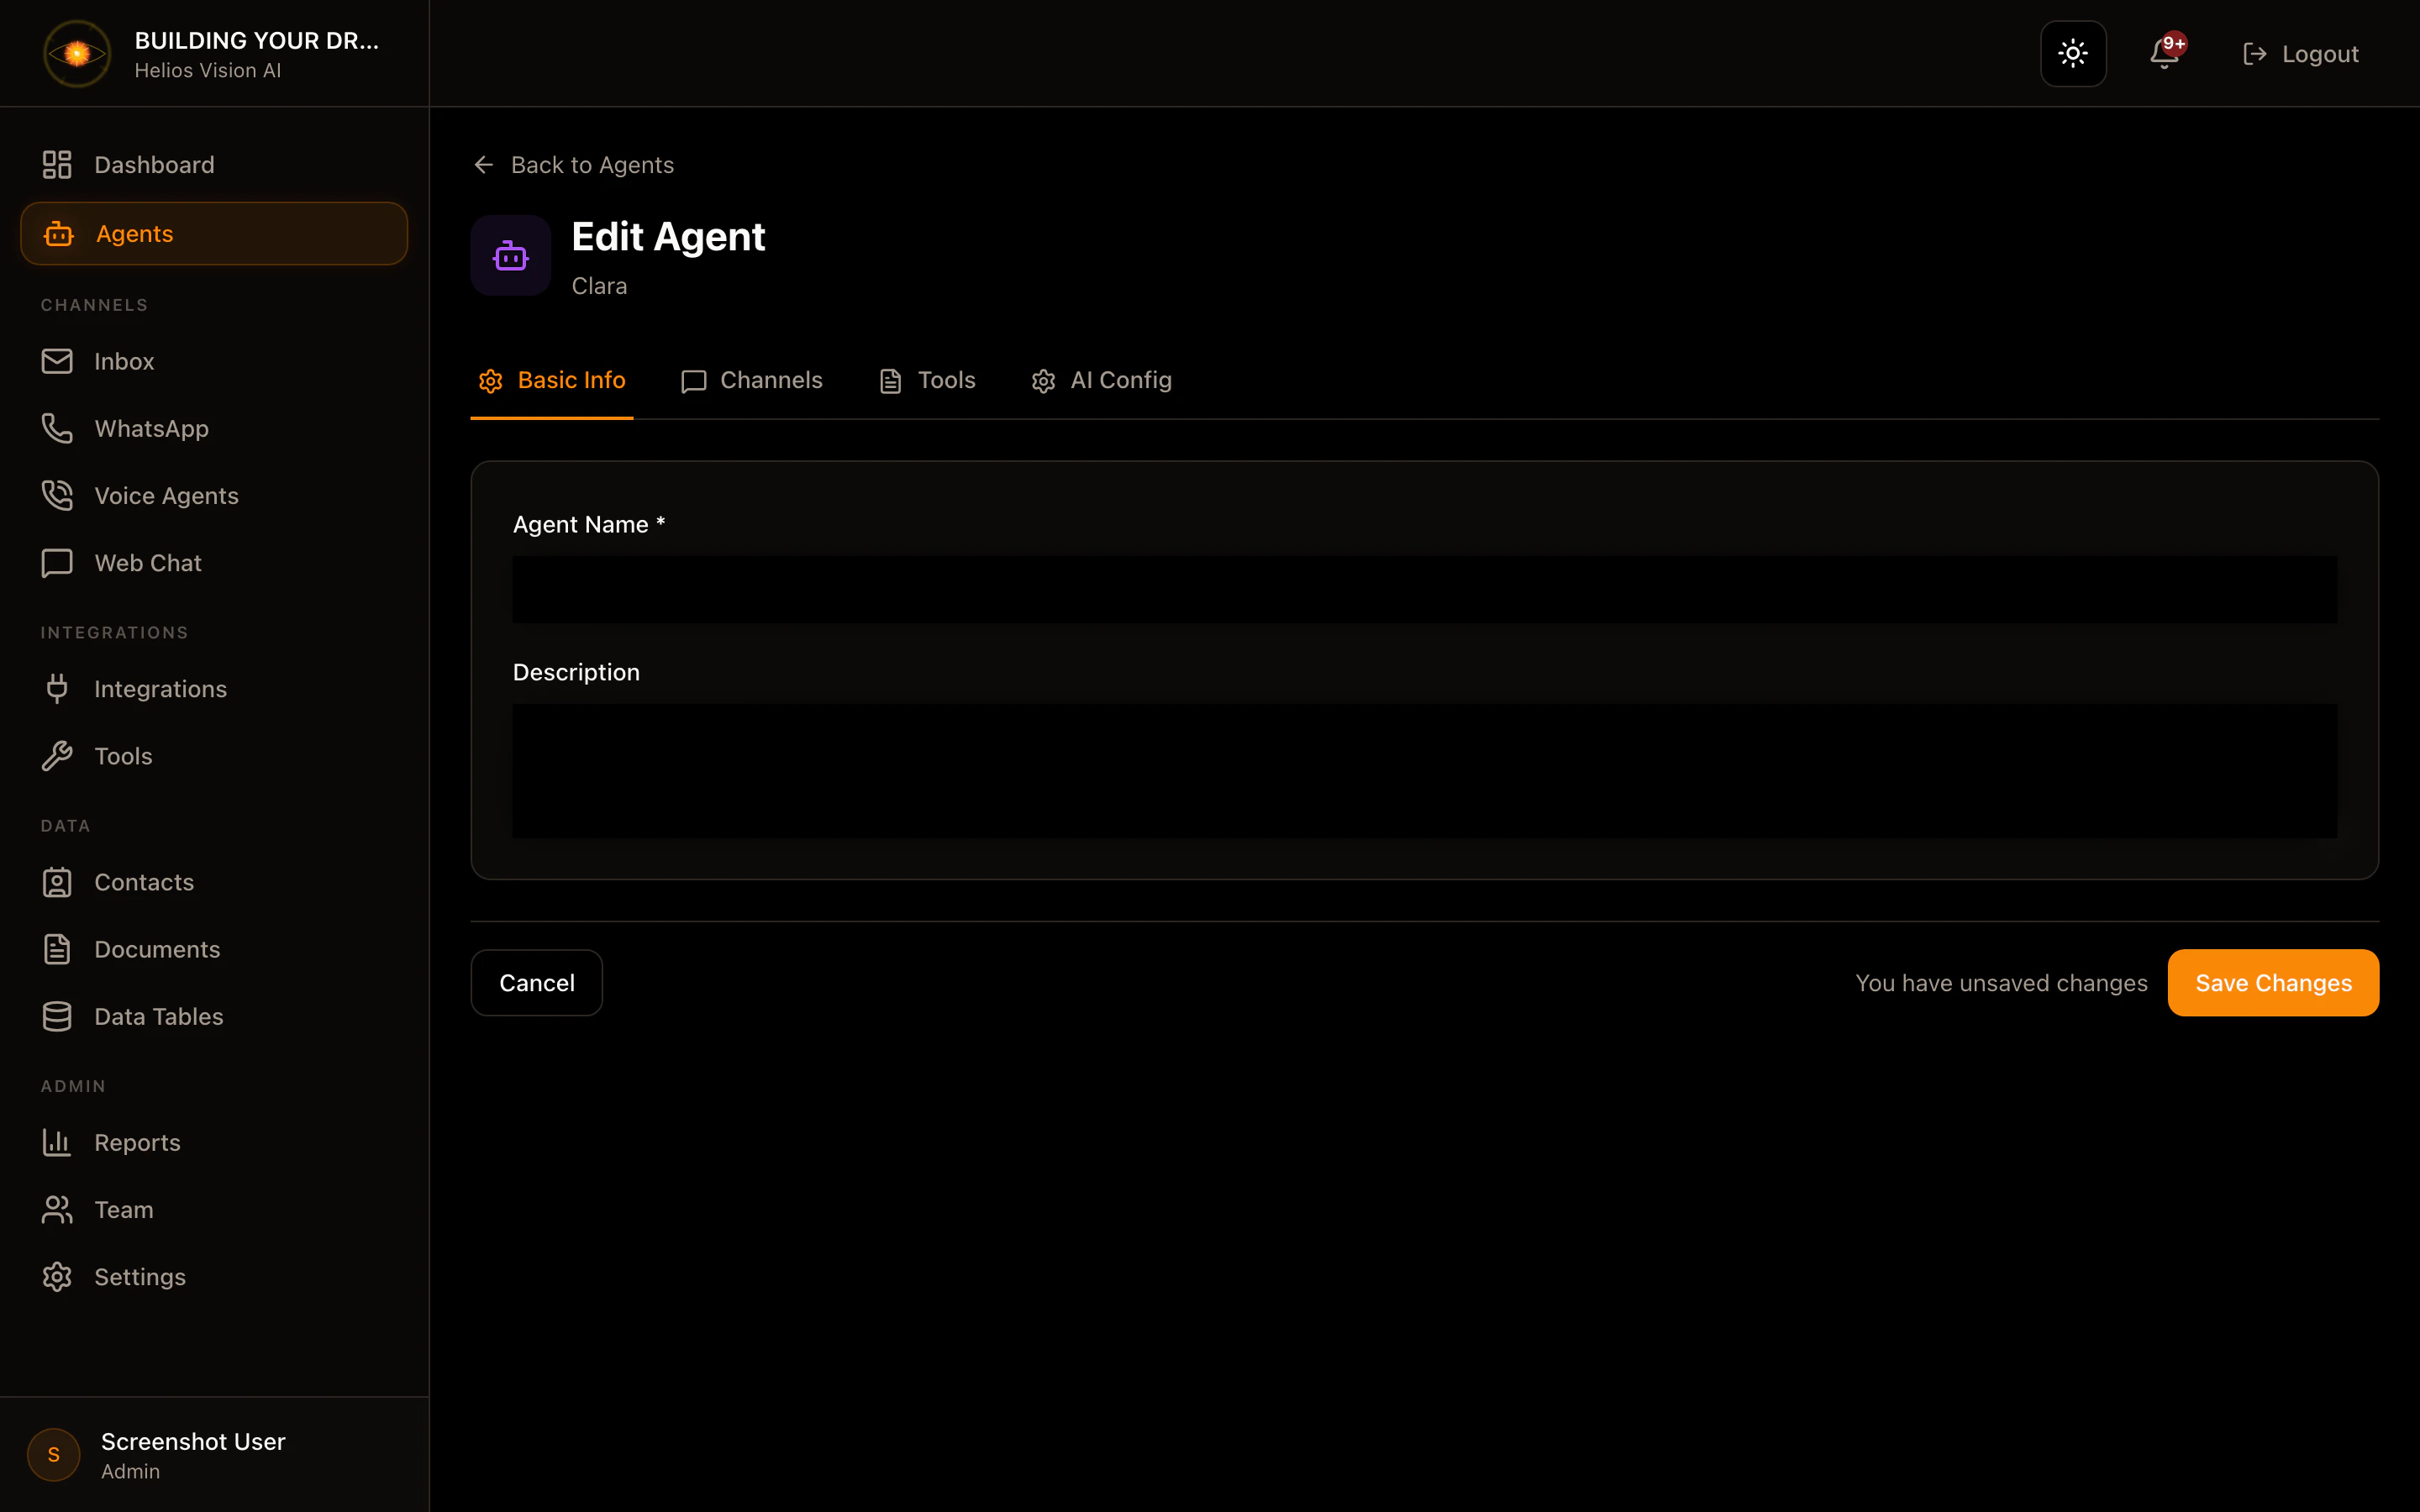Image resolution: width=2420 pixels, height=1512 pixels.
Task: Click the Integrations plug icon
Action: point(57,688)
